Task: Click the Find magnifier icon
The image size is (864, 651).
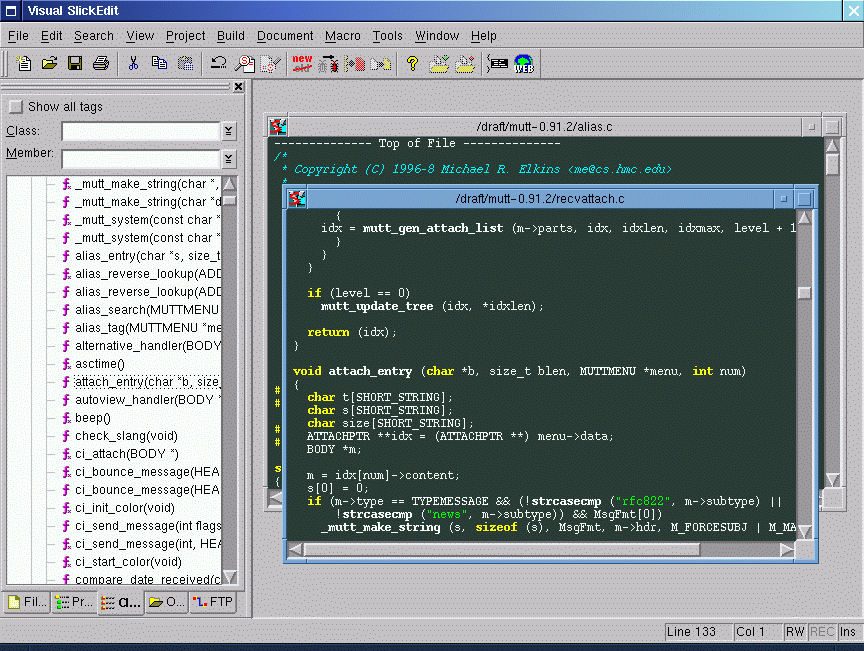Action: 244,64
